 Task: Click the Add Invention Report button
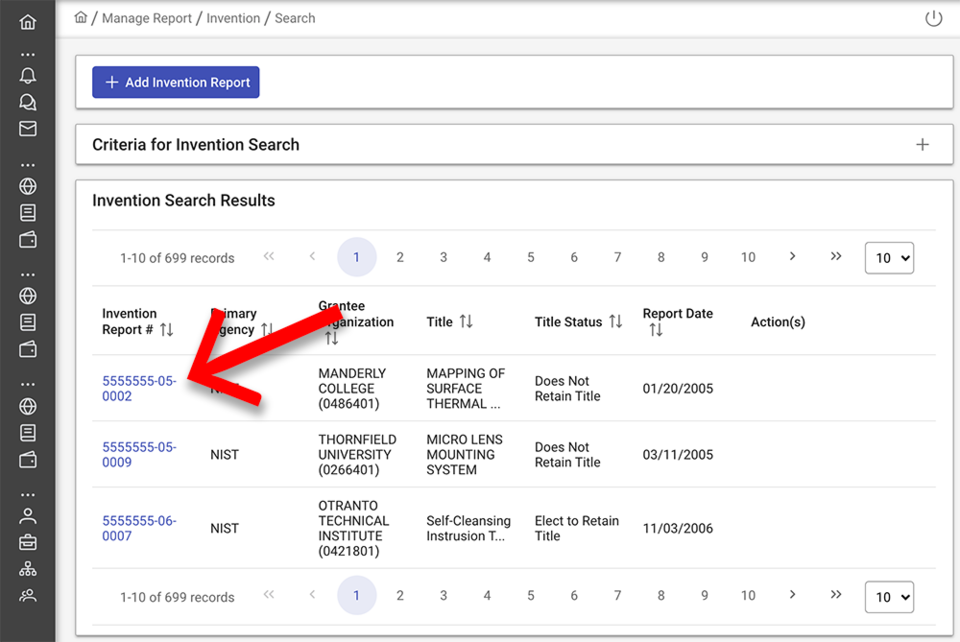coord(175,82)
